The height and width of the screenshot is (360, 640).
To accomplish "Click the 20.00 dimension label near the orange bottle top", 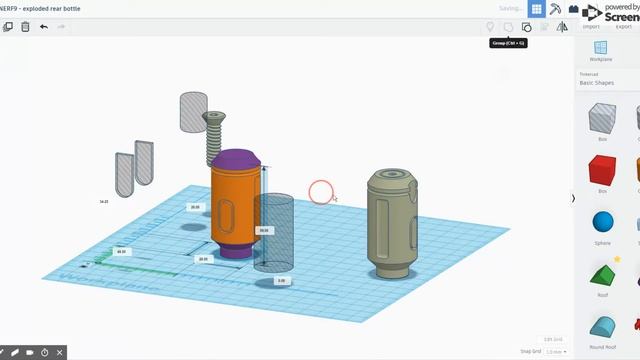I will pos(196,207).
